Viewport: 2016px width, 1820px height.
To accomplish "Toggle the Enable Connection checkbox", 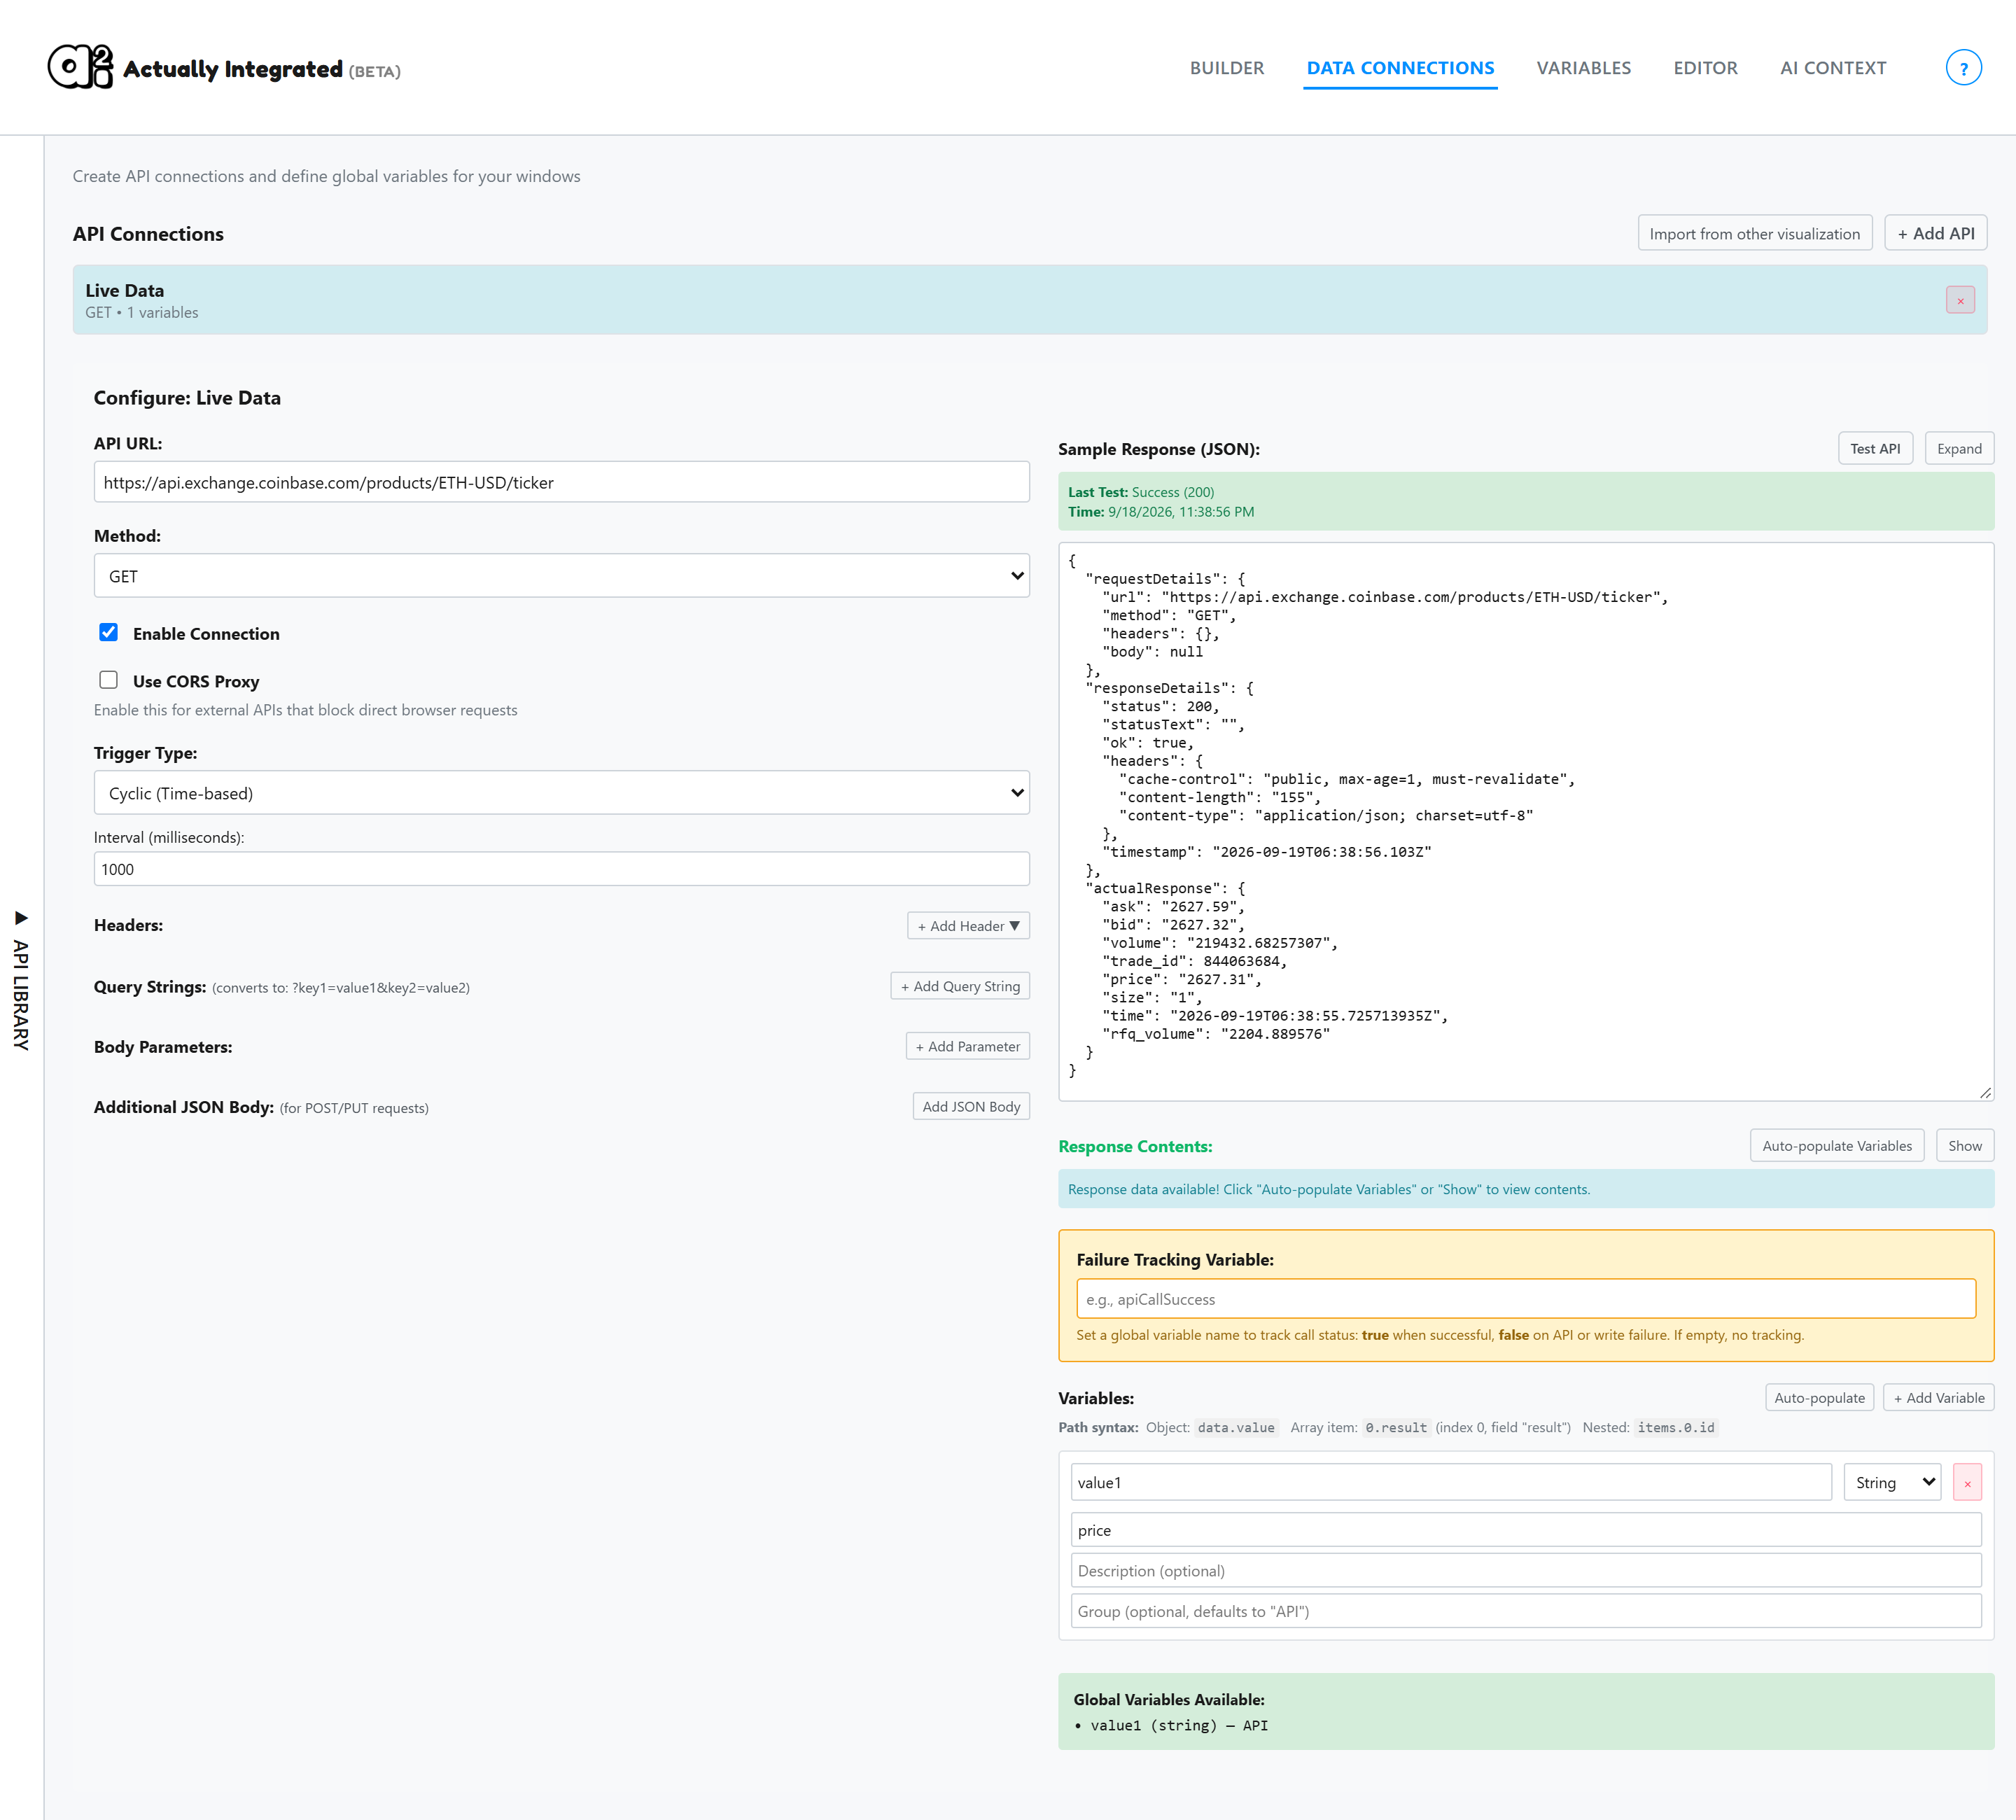I will pos(108,633).
